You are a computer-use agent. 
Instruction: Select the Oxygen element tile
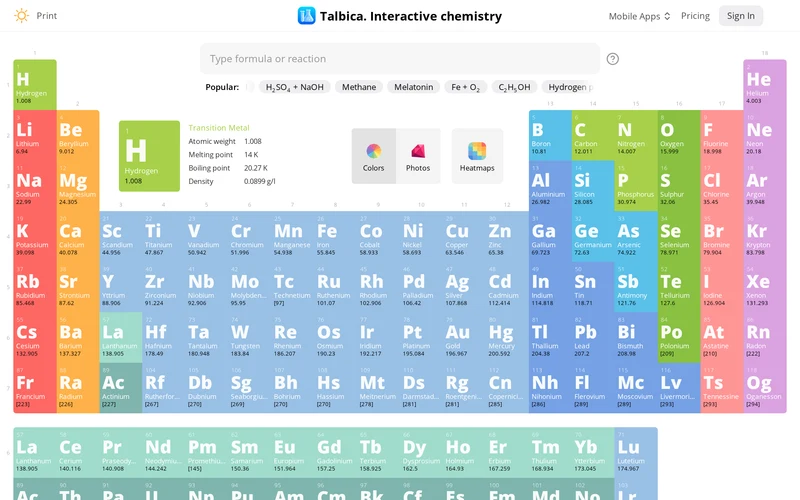679,135
